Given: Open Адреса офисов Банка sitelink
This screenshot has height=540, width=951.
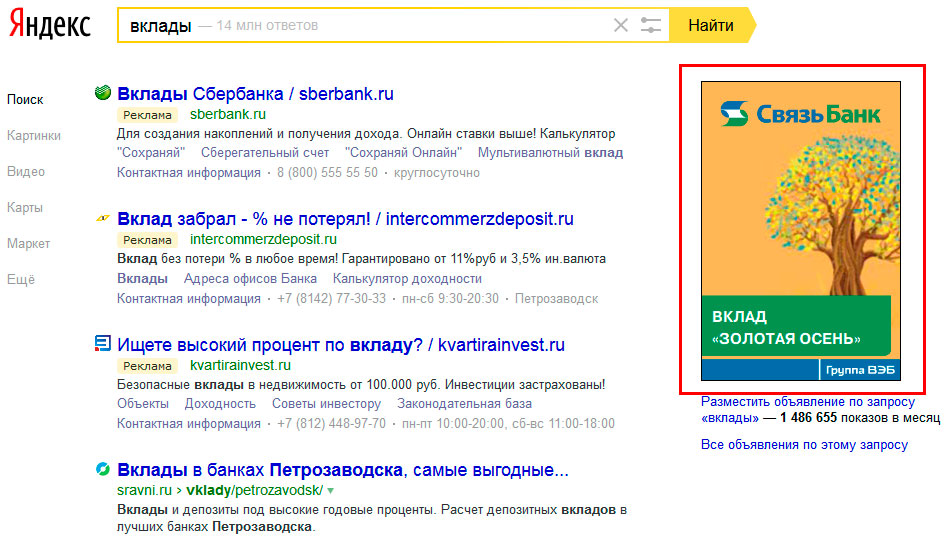Looking at the screenshot, I should click(250, 278).
